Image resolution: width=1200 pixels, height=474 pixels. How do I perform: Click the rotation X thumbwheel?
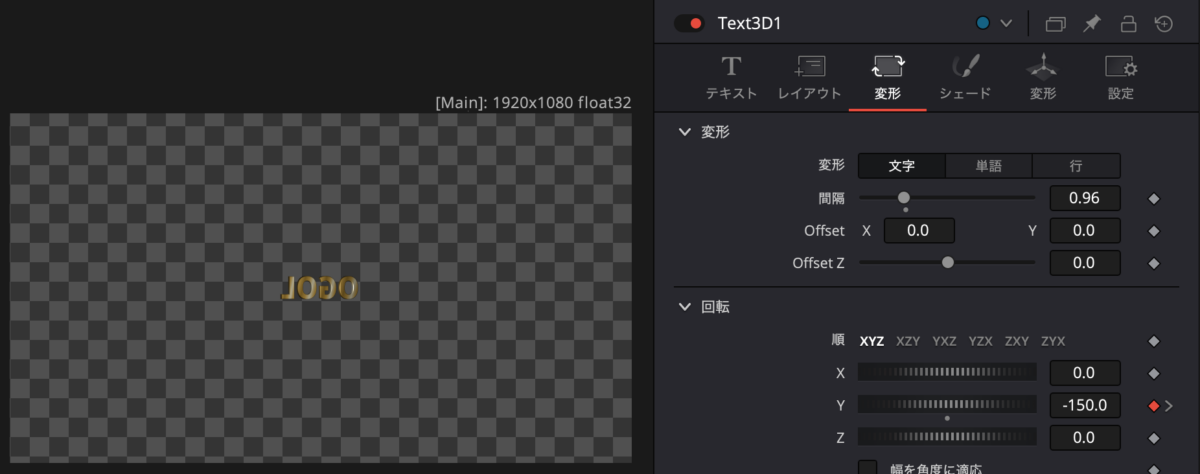[947, 373]
